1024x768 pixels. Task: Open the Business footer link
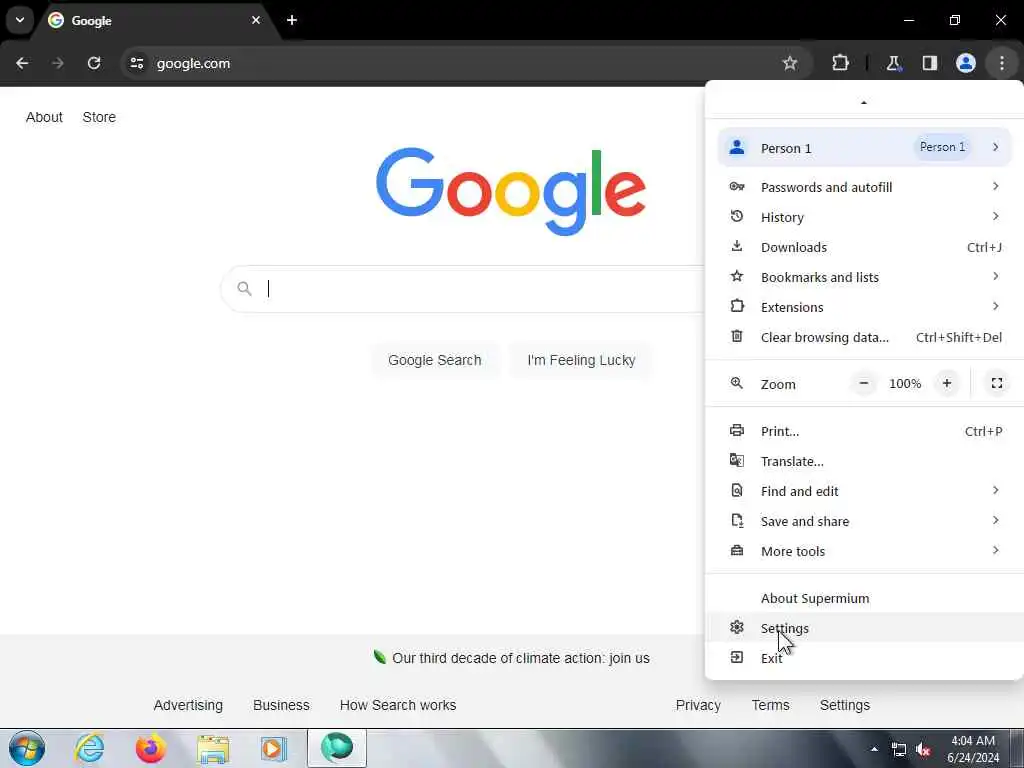(281, 705)
